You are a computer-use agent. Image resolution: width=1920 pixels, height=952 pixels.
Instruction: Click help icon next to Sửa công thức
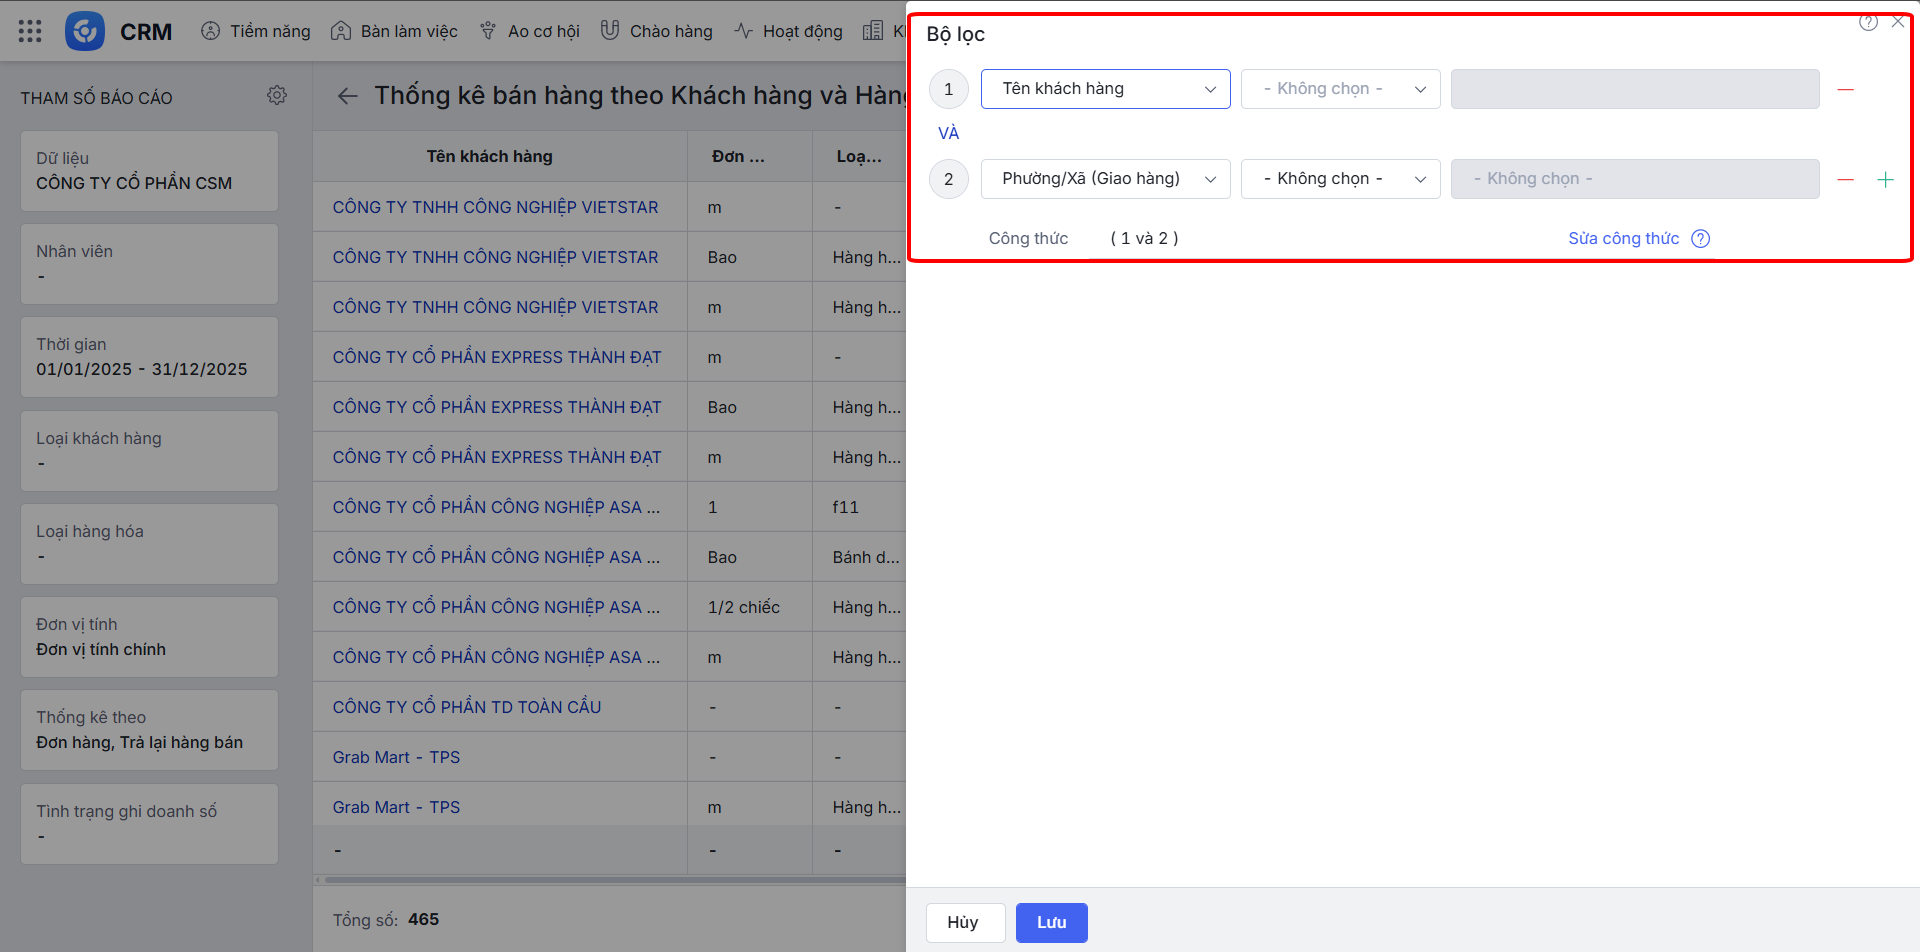coord(1700,238)
